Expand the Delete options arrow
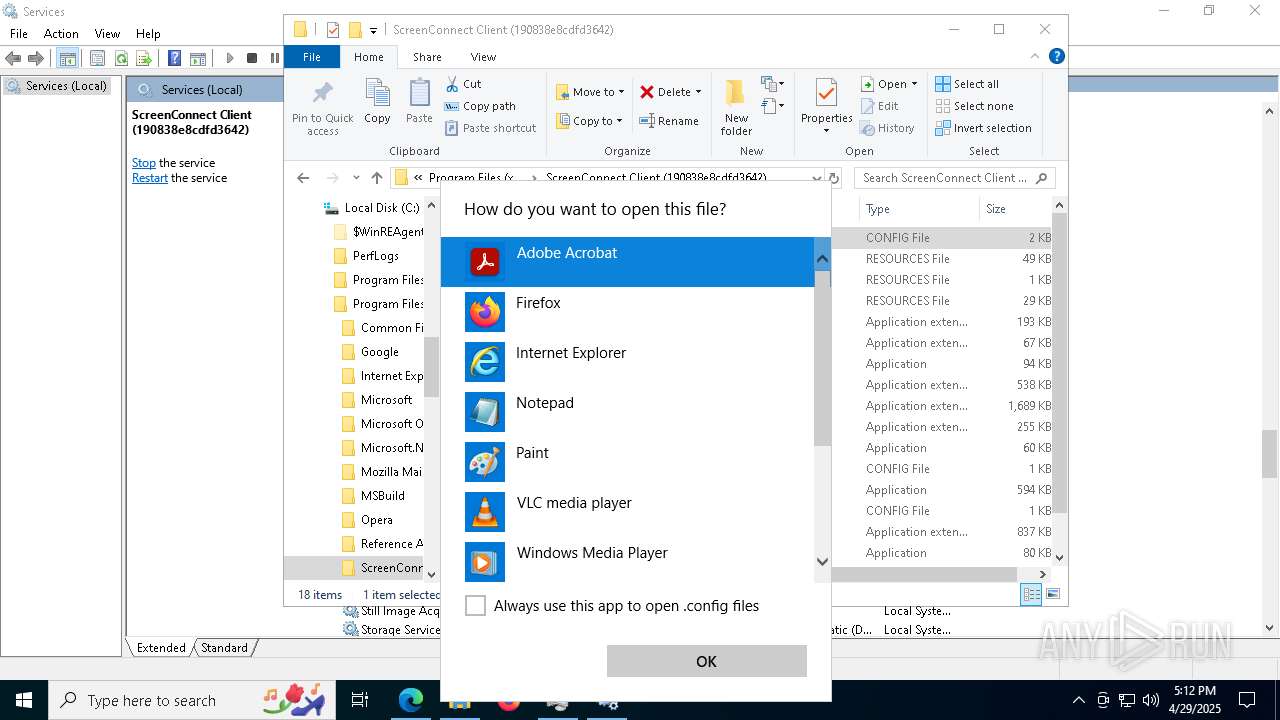This screenshot has width=1280, height=720. click(x=698, y=92)
